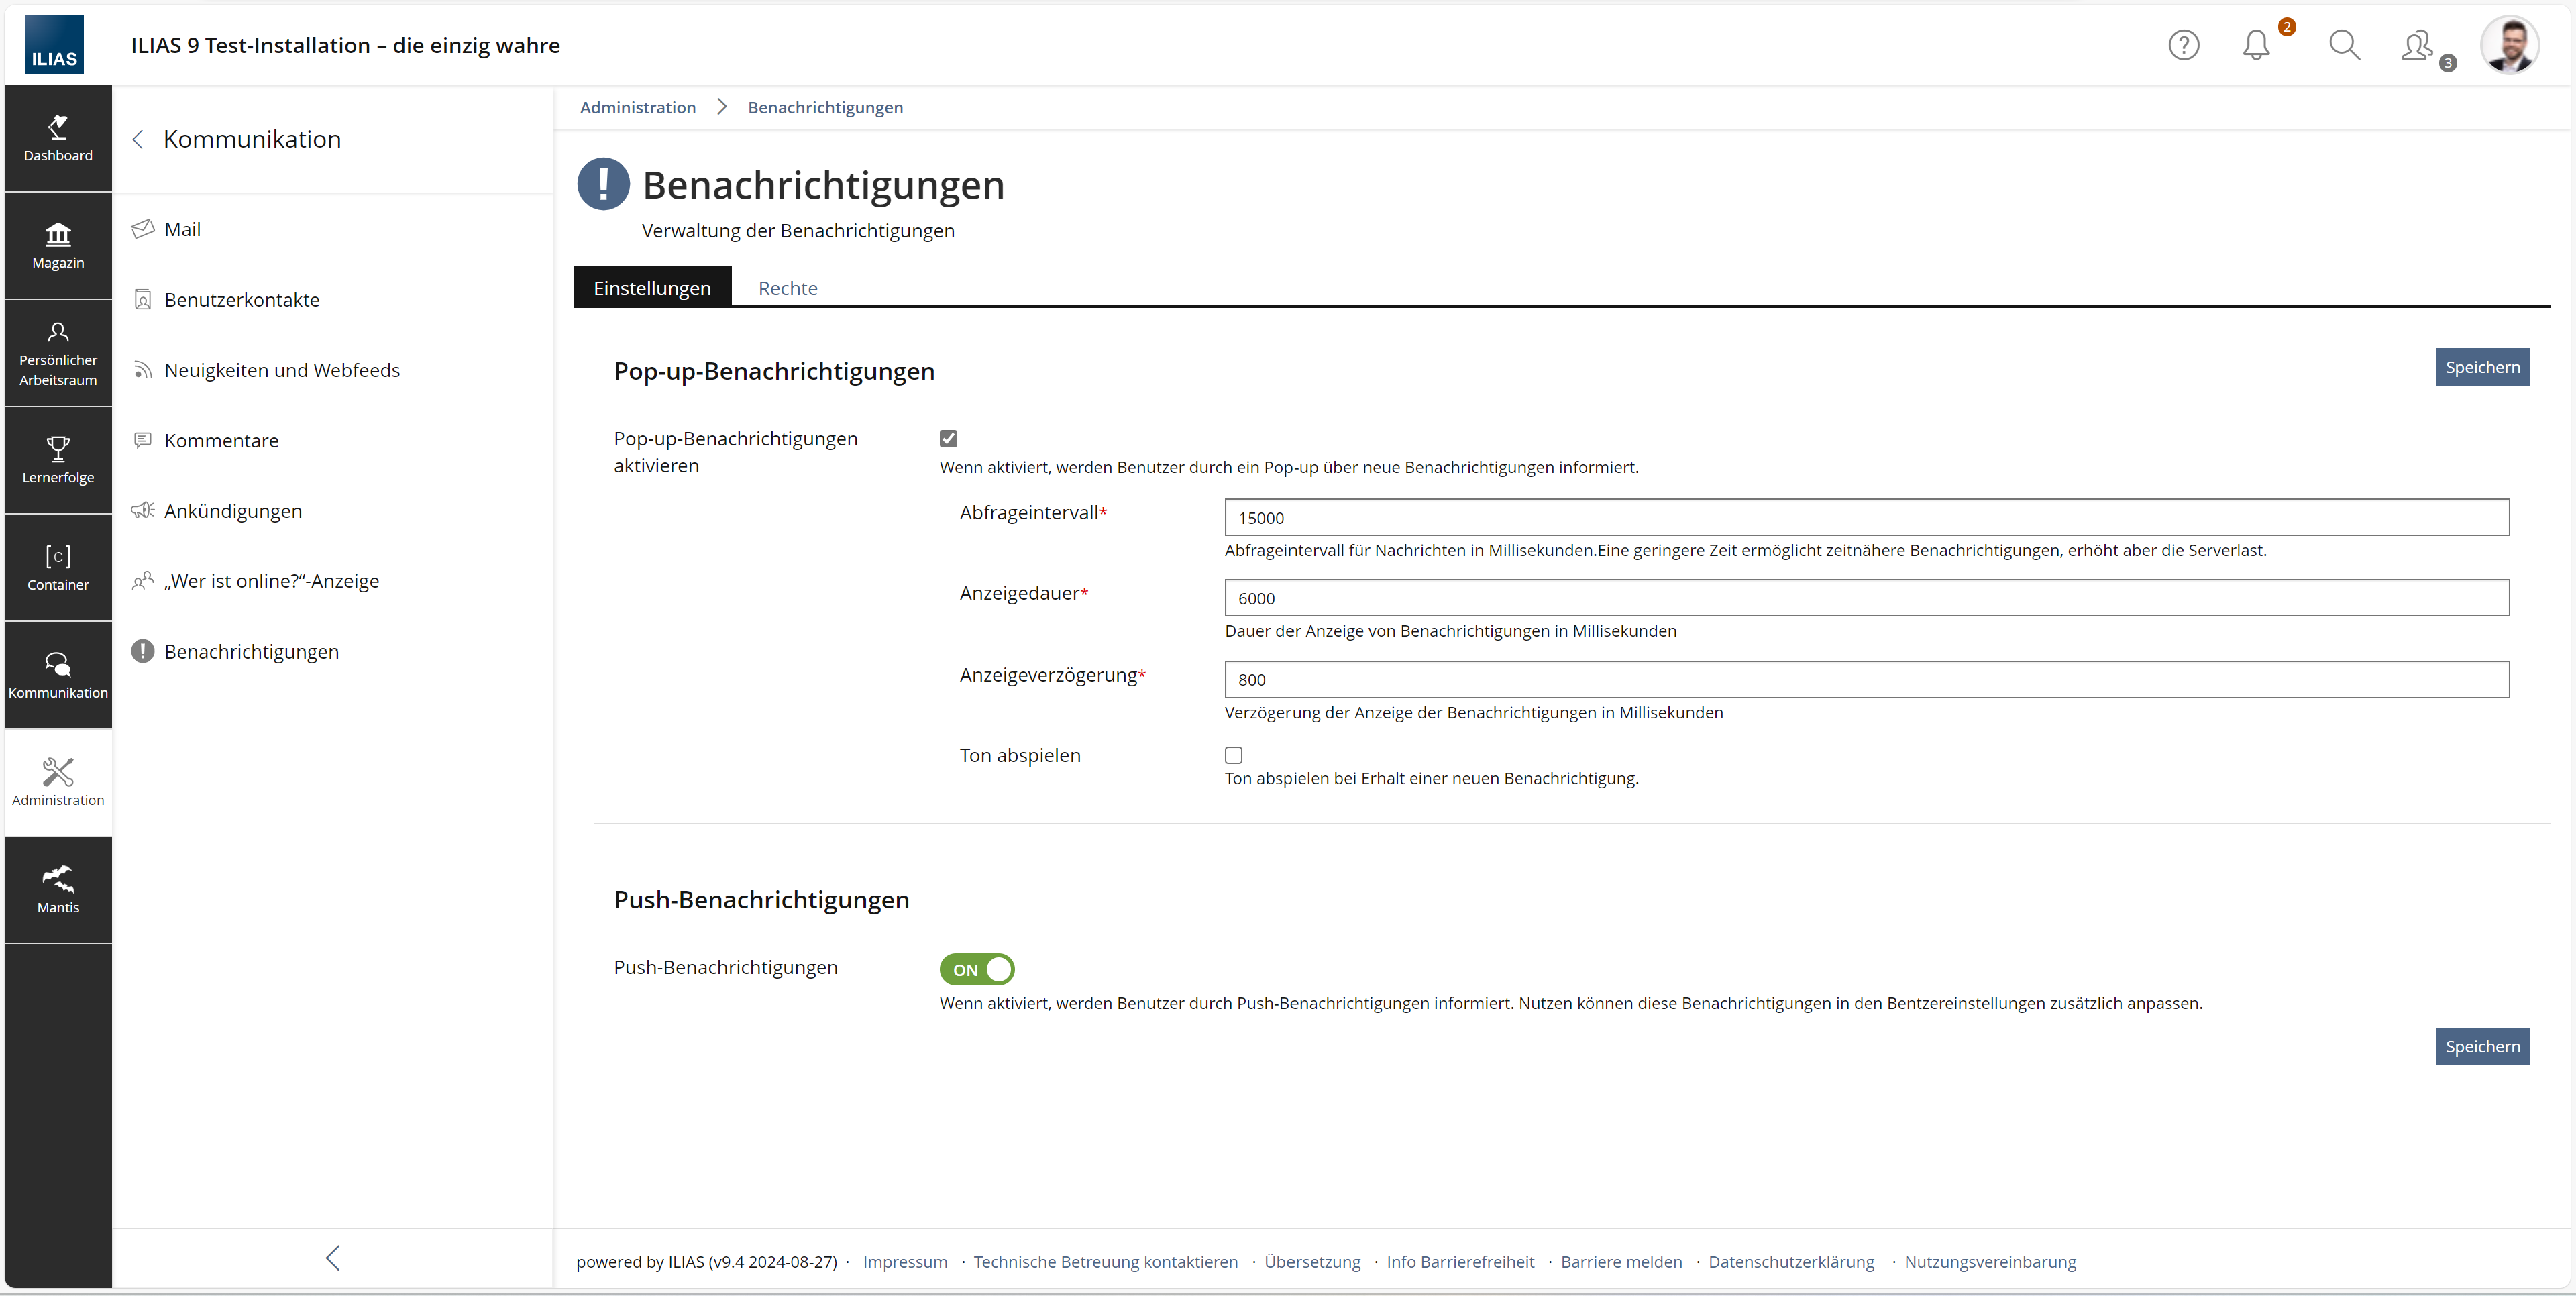This screenshot has height=1296, width=2576.
Task: Select Ankündigungen in Kommunikation menu
Action: point(233,511)
